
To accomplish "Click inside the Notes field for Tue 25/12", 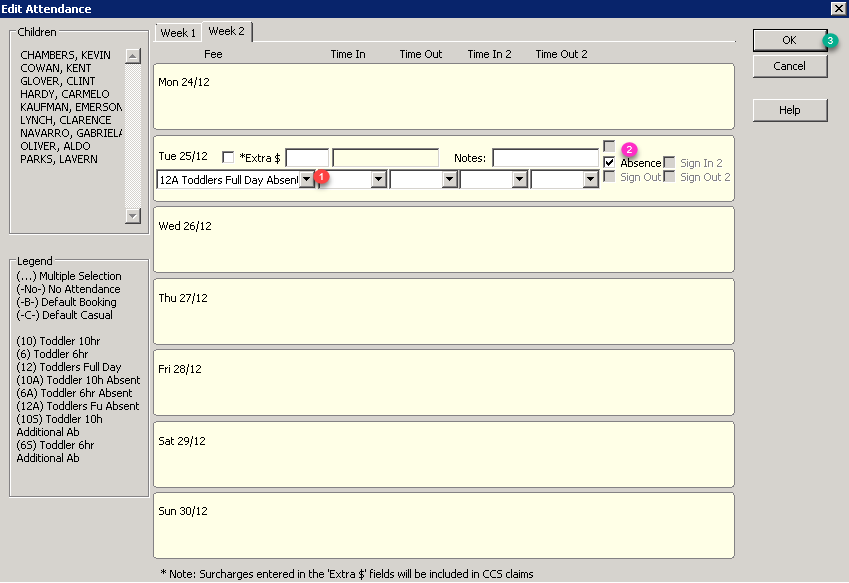I will (548, 157).
